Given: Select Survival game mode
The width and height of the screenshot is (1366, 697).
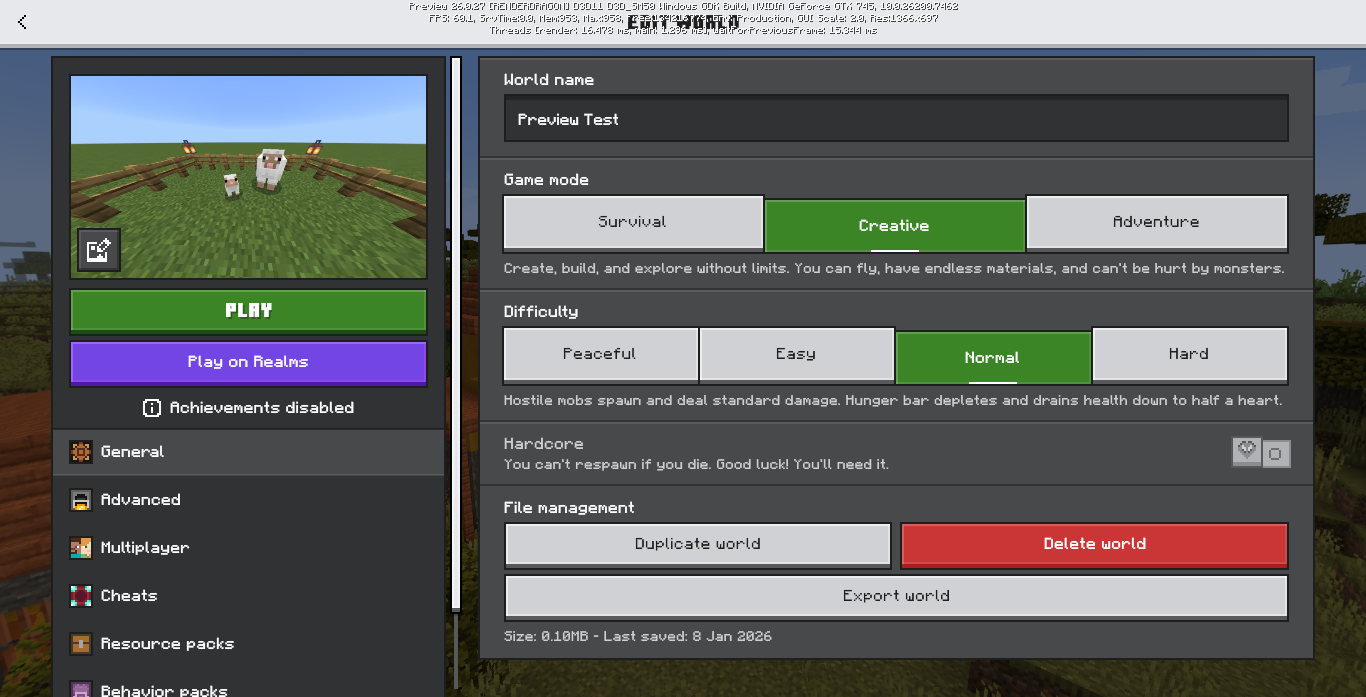Looking at the screenshot, I should click(632, 222).
